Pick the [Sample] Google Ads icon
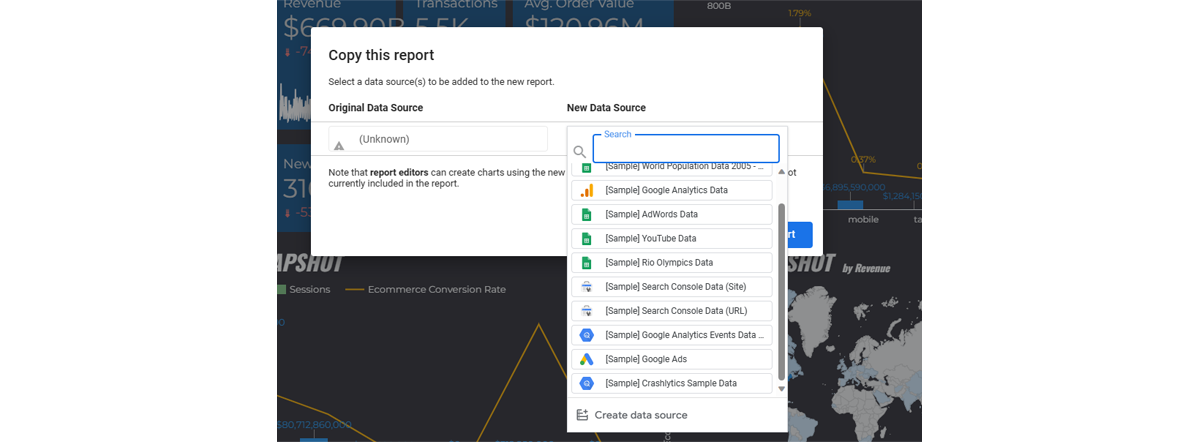Image resolution: width=1200 pixels, height=442 pixels. point(587,359)
